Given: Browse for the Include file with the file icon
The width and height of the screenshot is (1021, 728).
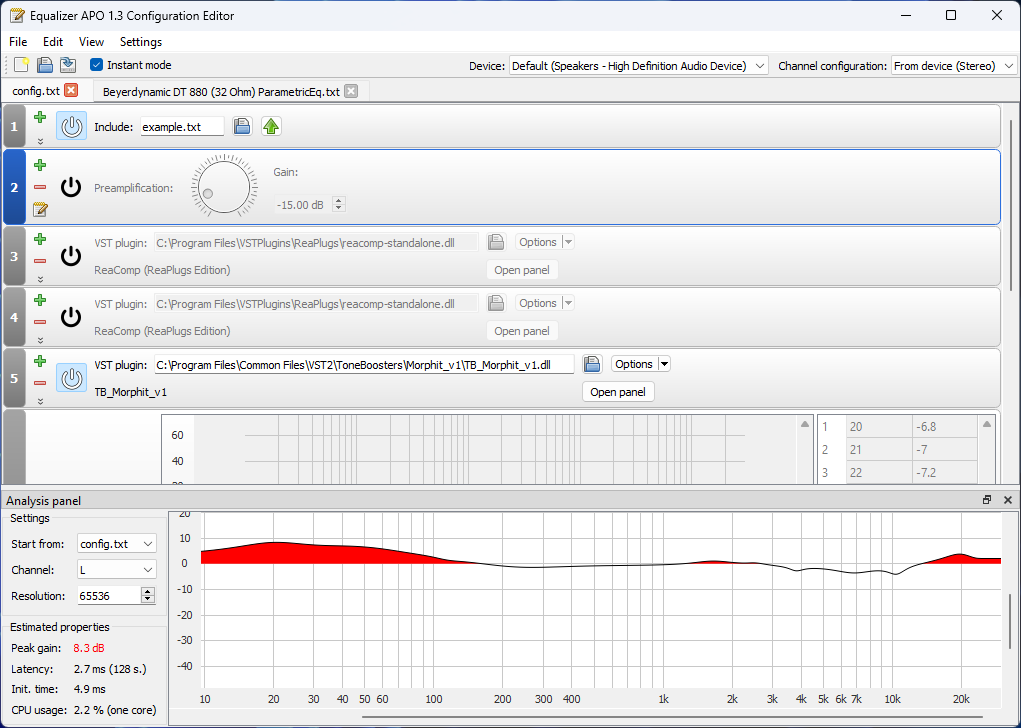Looking at the screenshot, I should pos(242,126).
